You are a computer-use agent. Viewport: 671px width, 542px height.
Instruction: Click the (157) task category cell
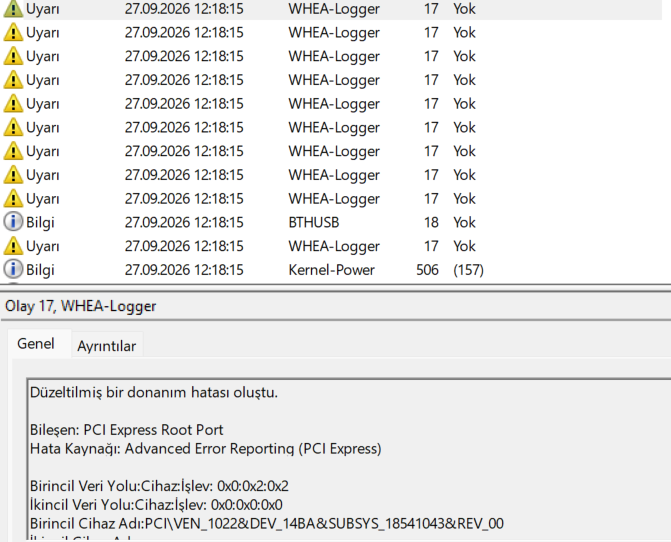click(468, 270)
